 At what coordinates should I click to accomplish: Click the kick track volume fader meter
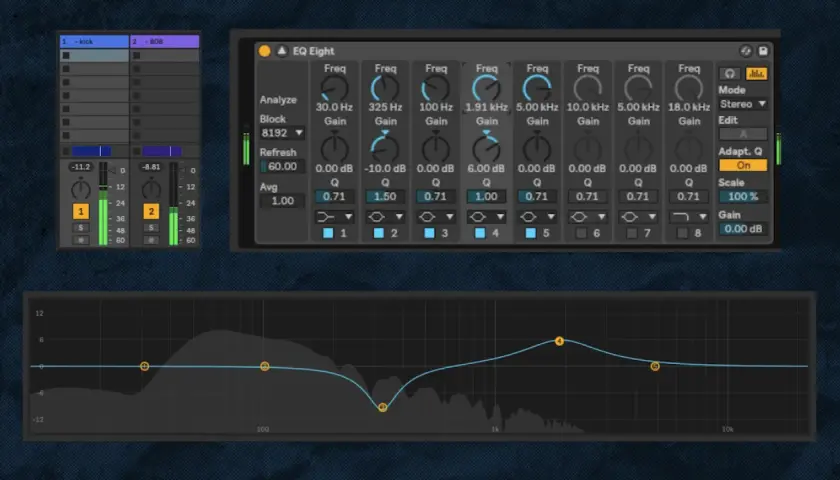pyautogui.click(x=103, y=204)
